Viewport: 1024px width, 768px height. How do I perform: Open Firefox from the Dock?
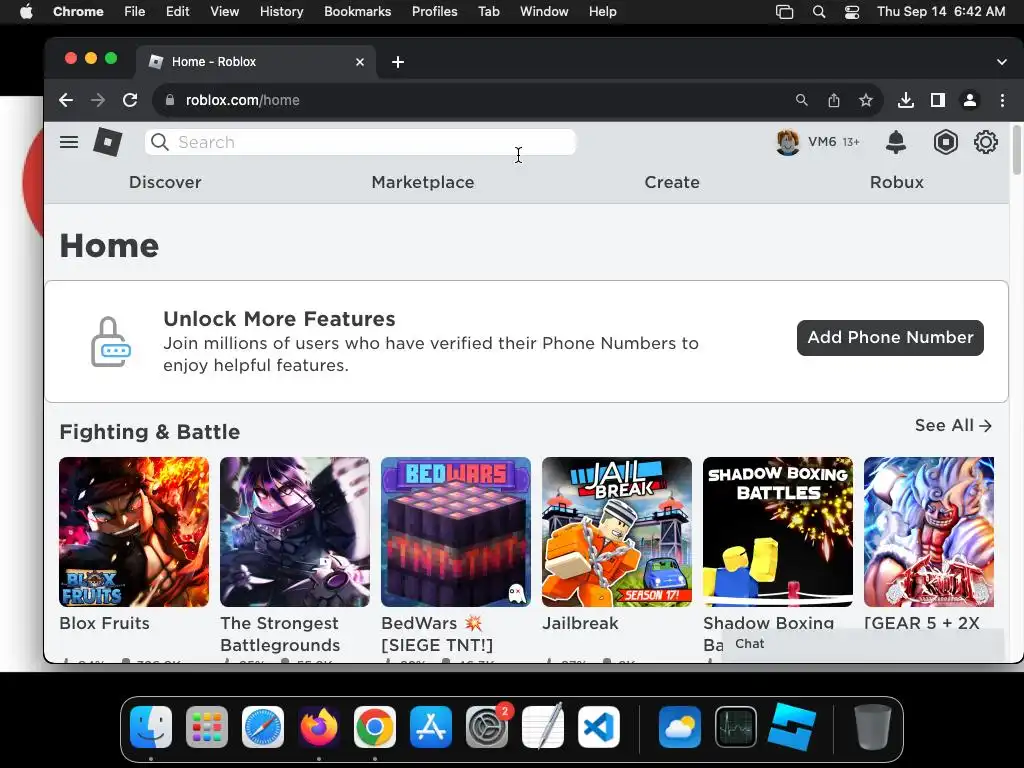click(x=319, y=727)
